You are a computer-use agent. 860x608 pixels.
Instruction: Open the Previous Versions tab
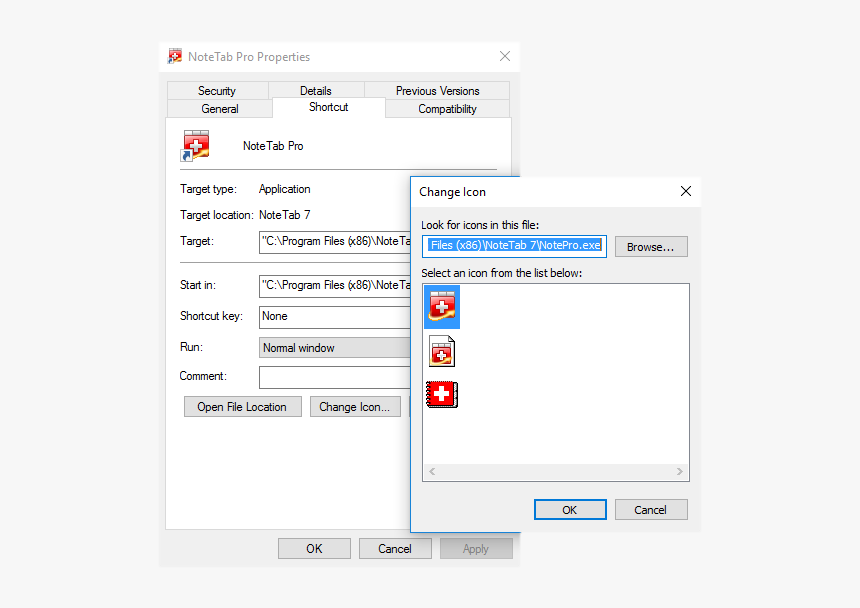pyautogui.click(x=437, y=90)
